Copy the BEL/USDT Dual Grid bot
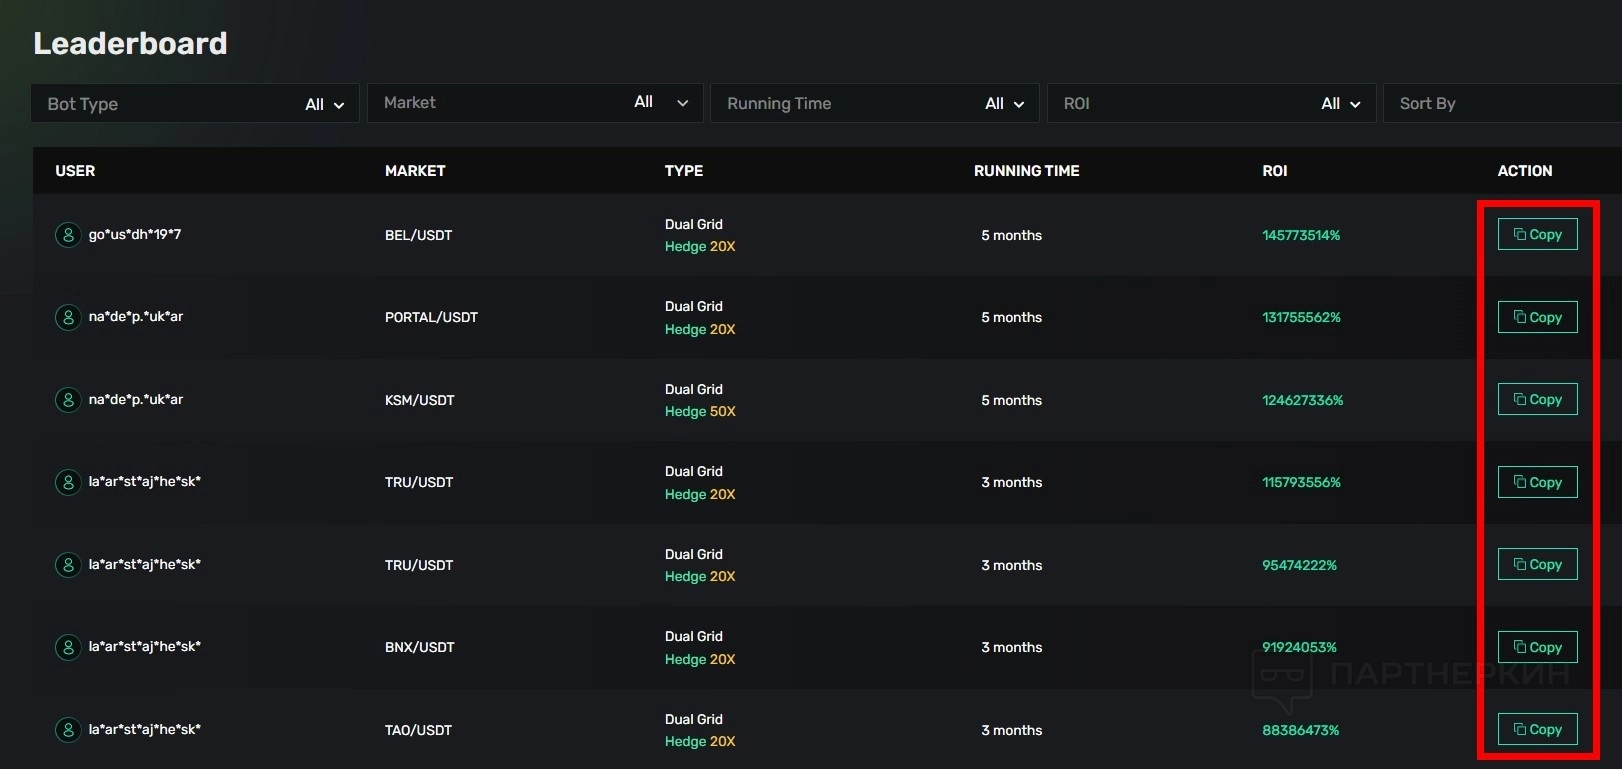This screenshot has height=769, width=1622. click(1537, 235)
